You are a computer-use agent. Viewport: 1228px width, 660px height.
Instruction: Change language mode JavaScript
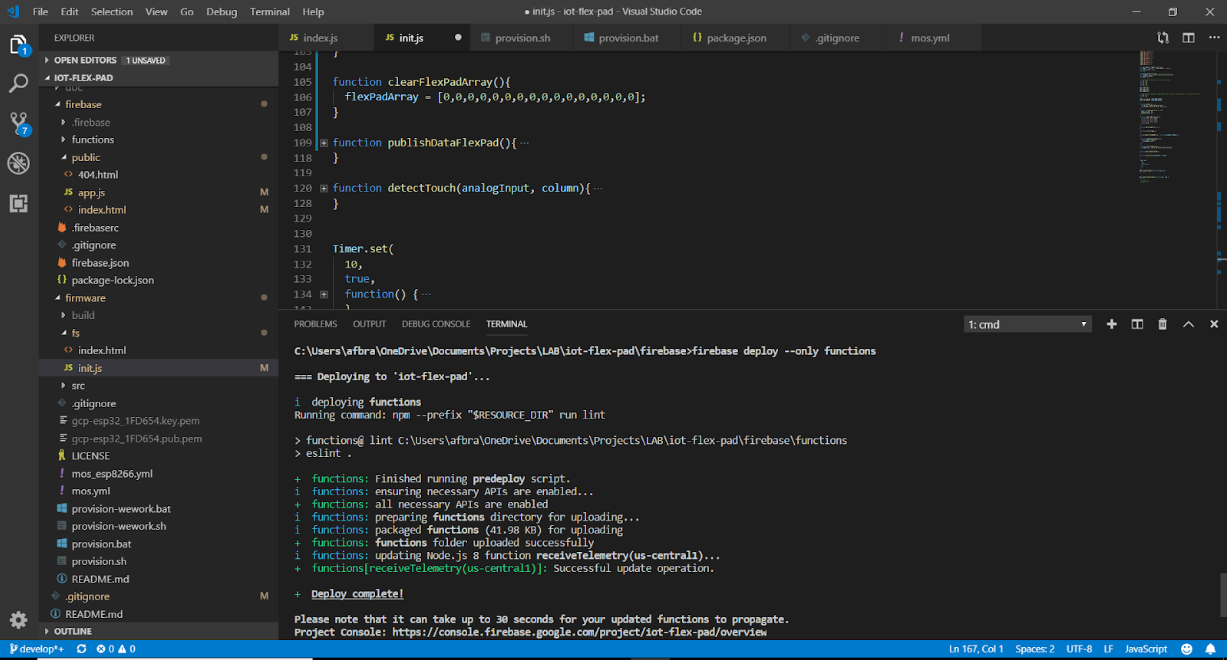[x=1145, y=649]
